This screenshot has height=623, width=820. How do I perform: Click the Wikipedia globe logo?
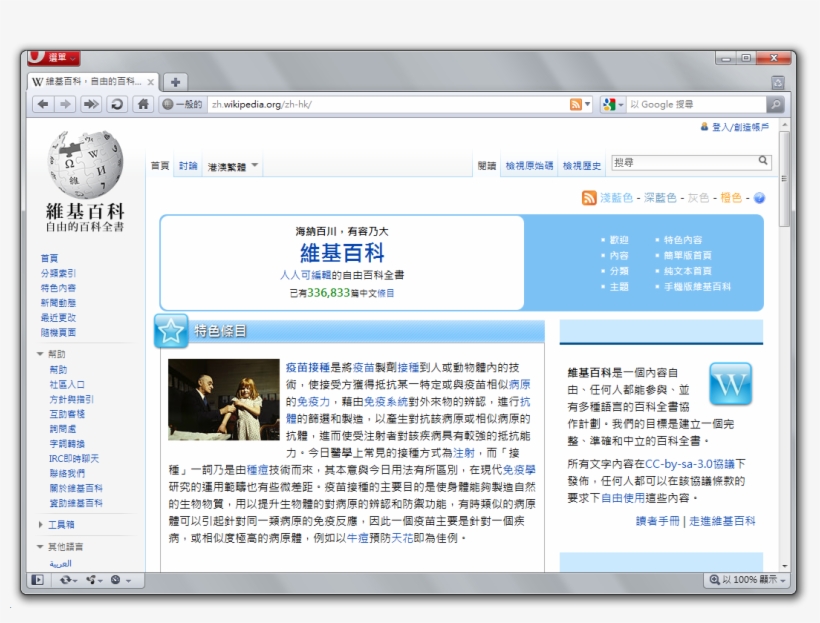85,164
